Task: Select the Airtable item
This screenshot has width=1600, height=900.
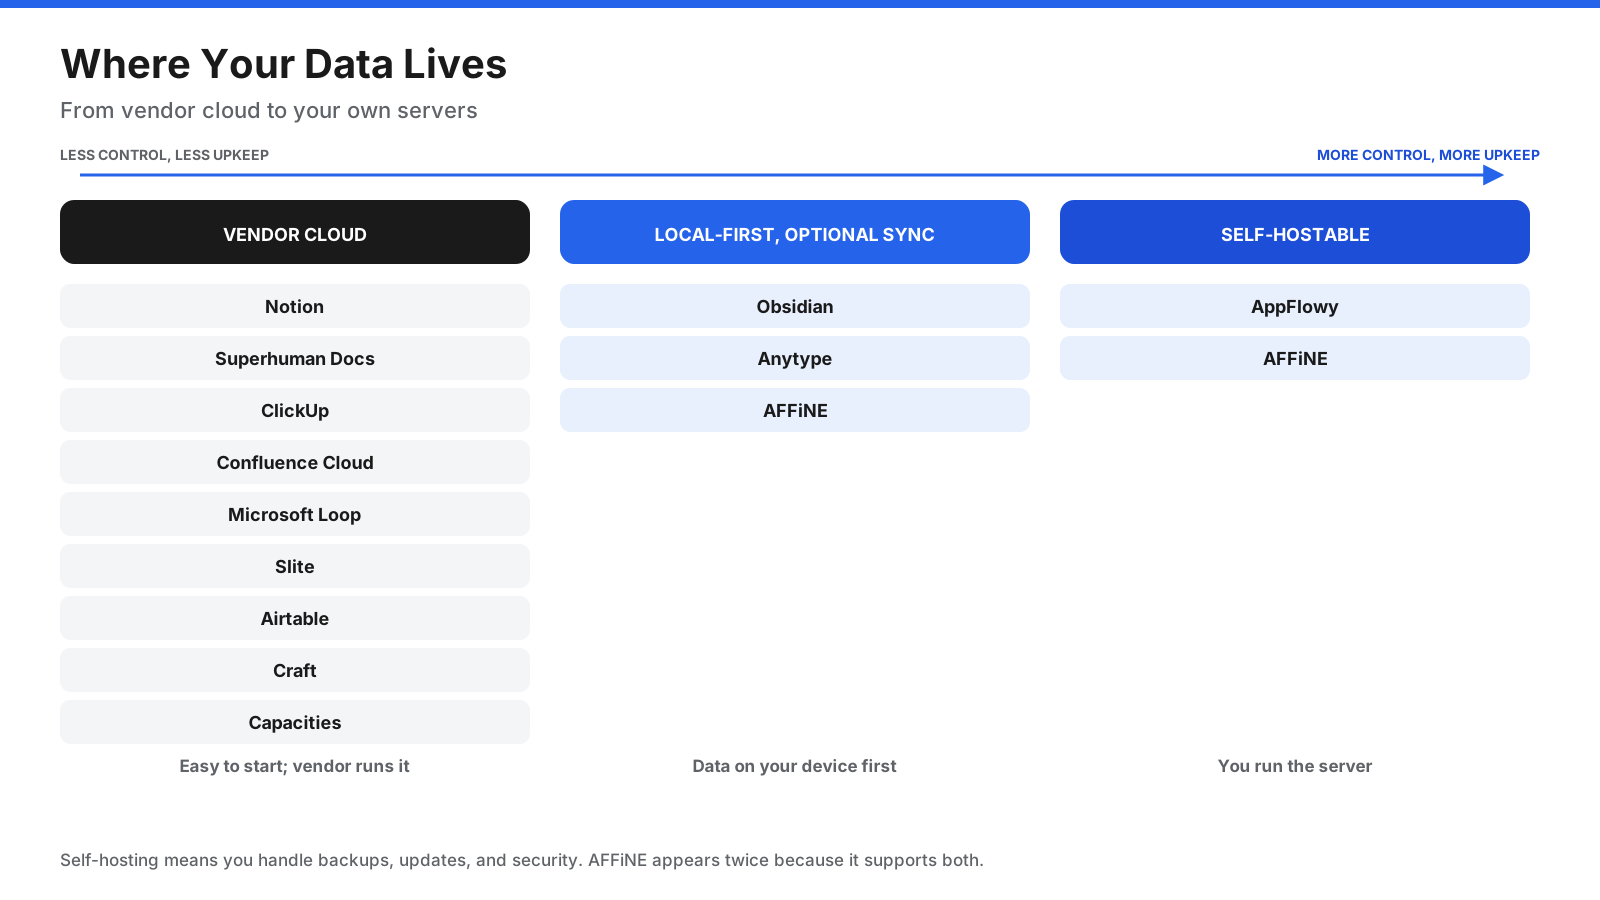Action: click(x=295, y=618)
